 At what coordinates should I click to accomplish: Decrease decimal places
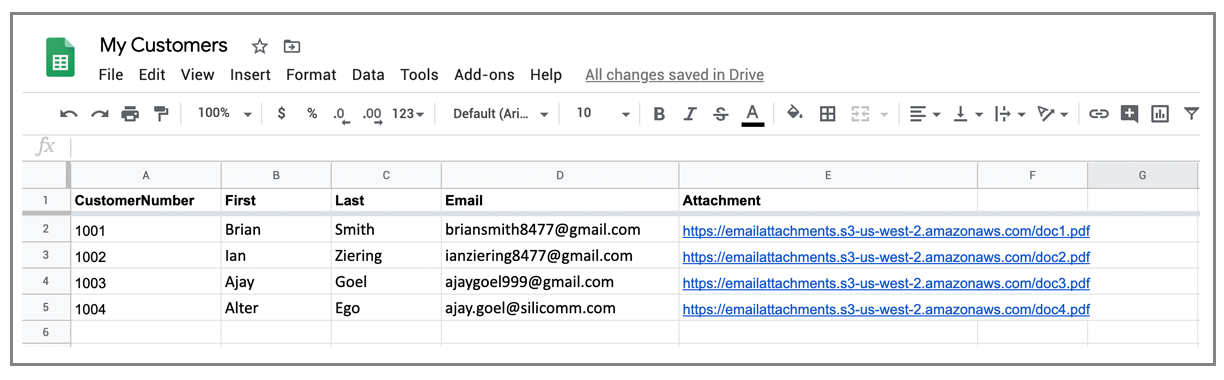point(341,115)
